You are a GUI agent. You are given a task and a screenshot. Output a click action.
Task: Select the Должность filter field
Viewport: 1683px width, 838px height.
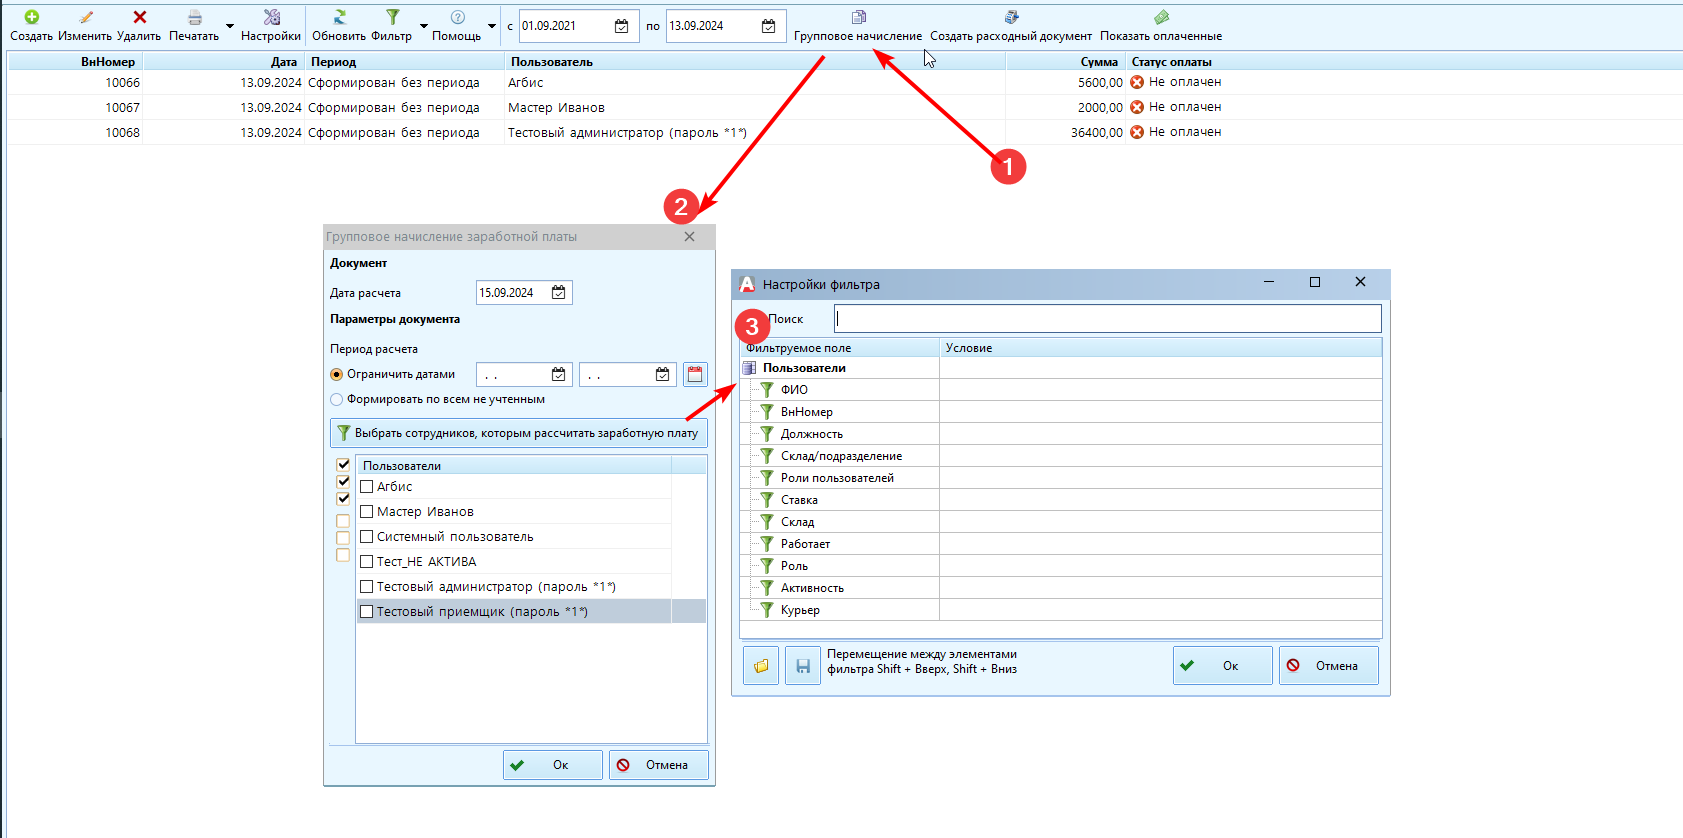point(811,434)
